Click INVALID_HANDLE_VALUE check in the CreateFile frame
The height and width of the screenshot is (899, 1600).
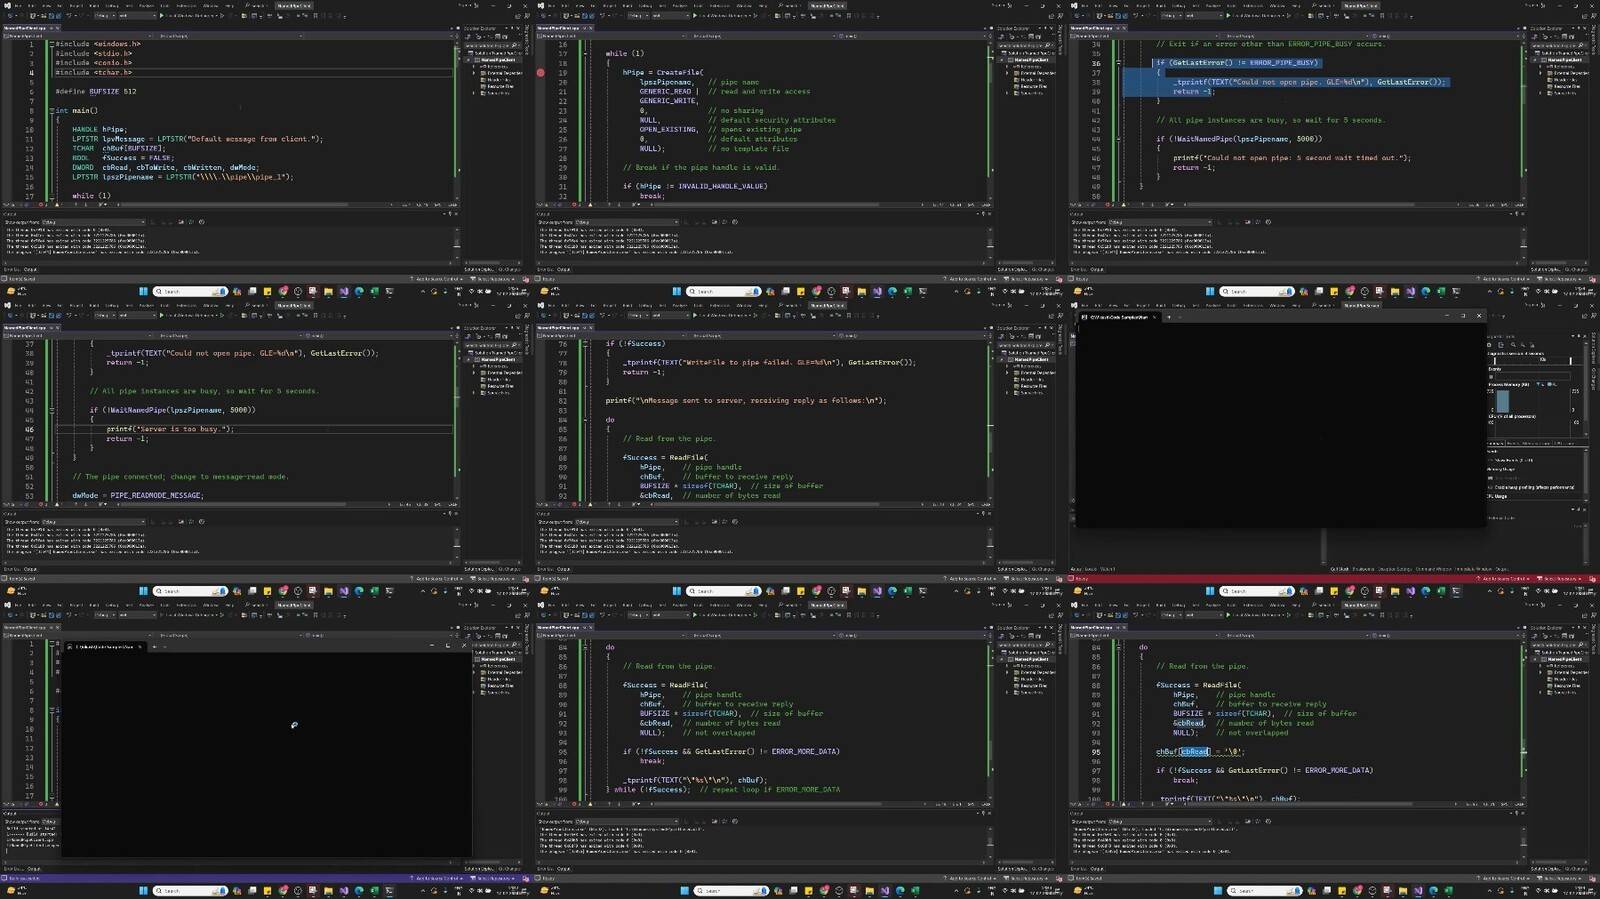pos(695,186)
